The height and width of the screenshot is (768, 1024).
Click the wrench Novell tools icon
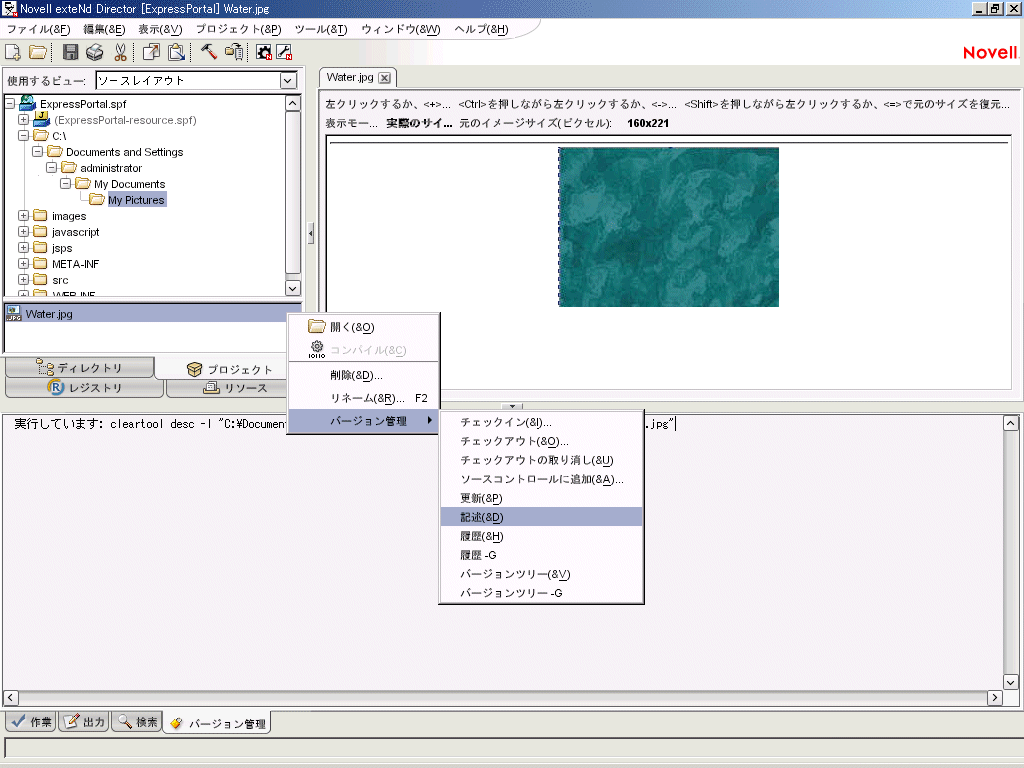[x=284, y=52]
